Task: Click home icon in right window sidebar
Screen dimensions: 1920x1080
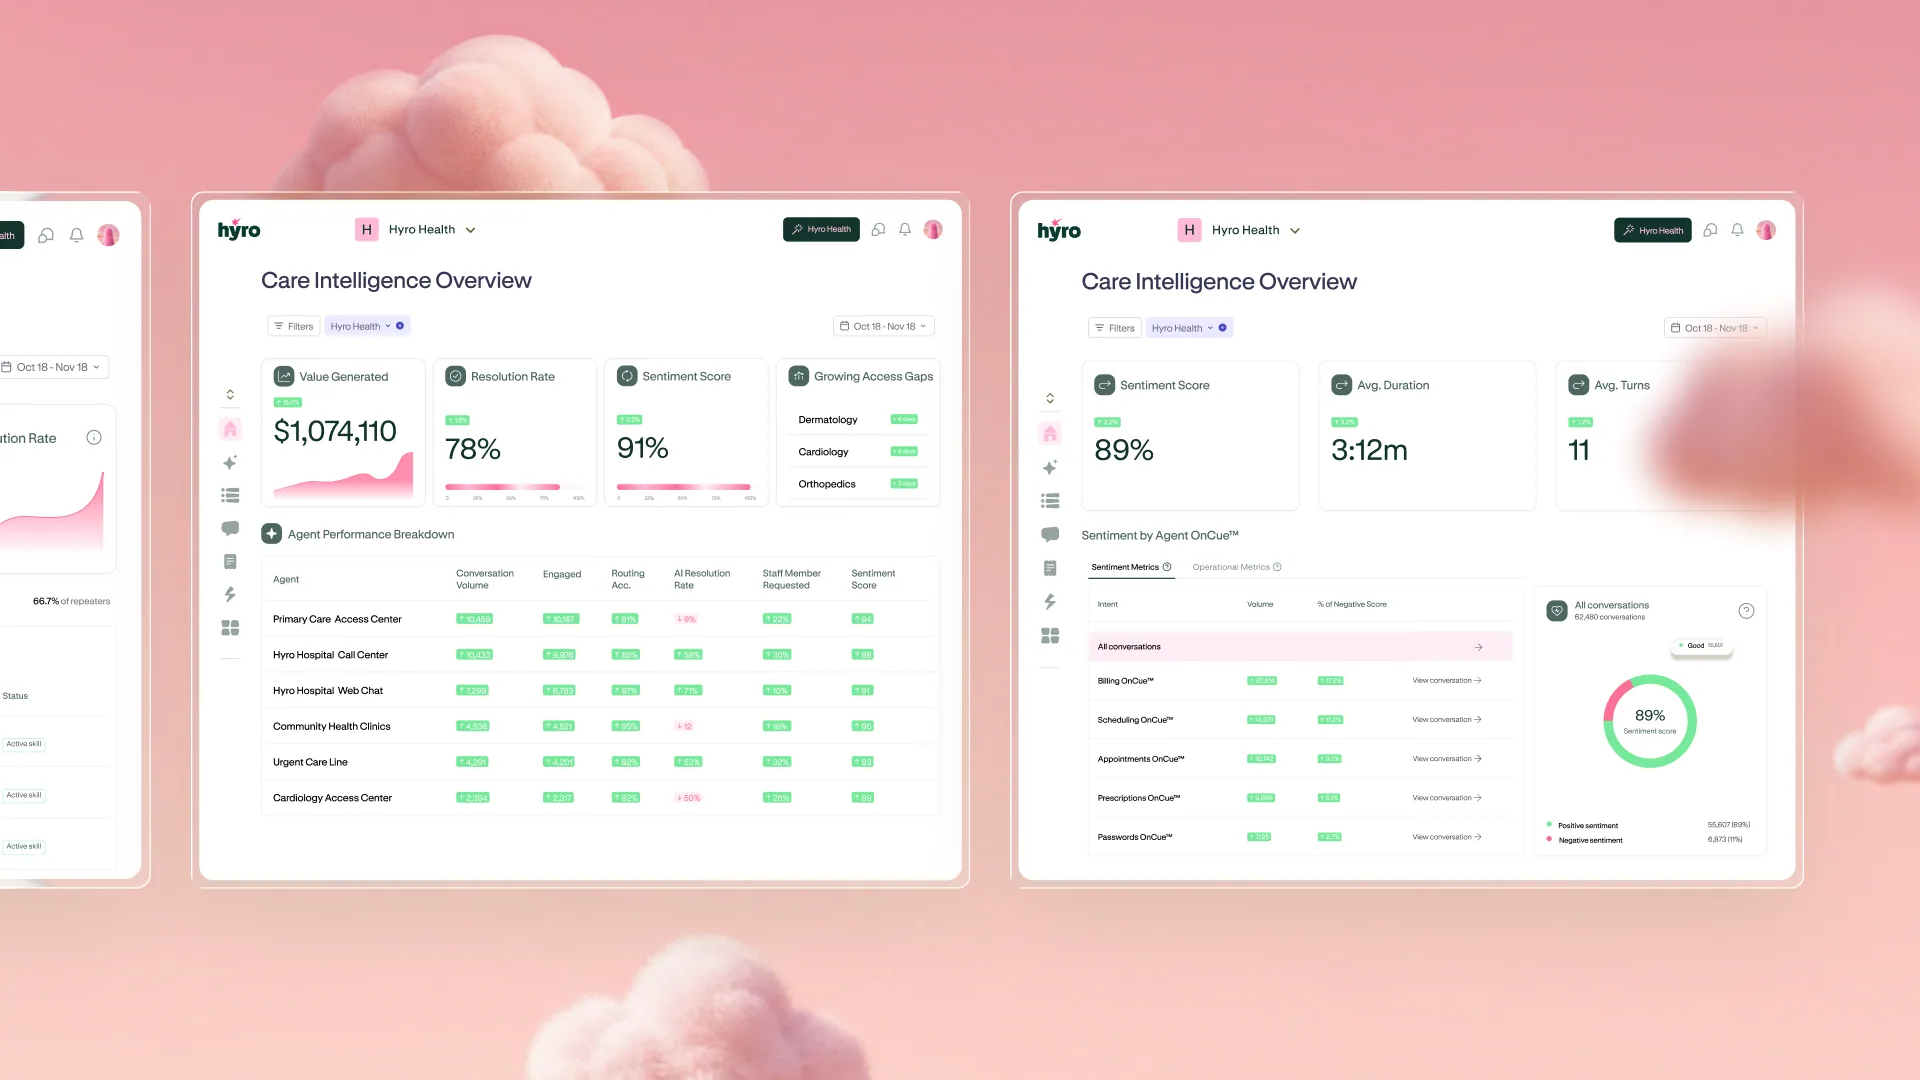Action: pos(1050,433)
